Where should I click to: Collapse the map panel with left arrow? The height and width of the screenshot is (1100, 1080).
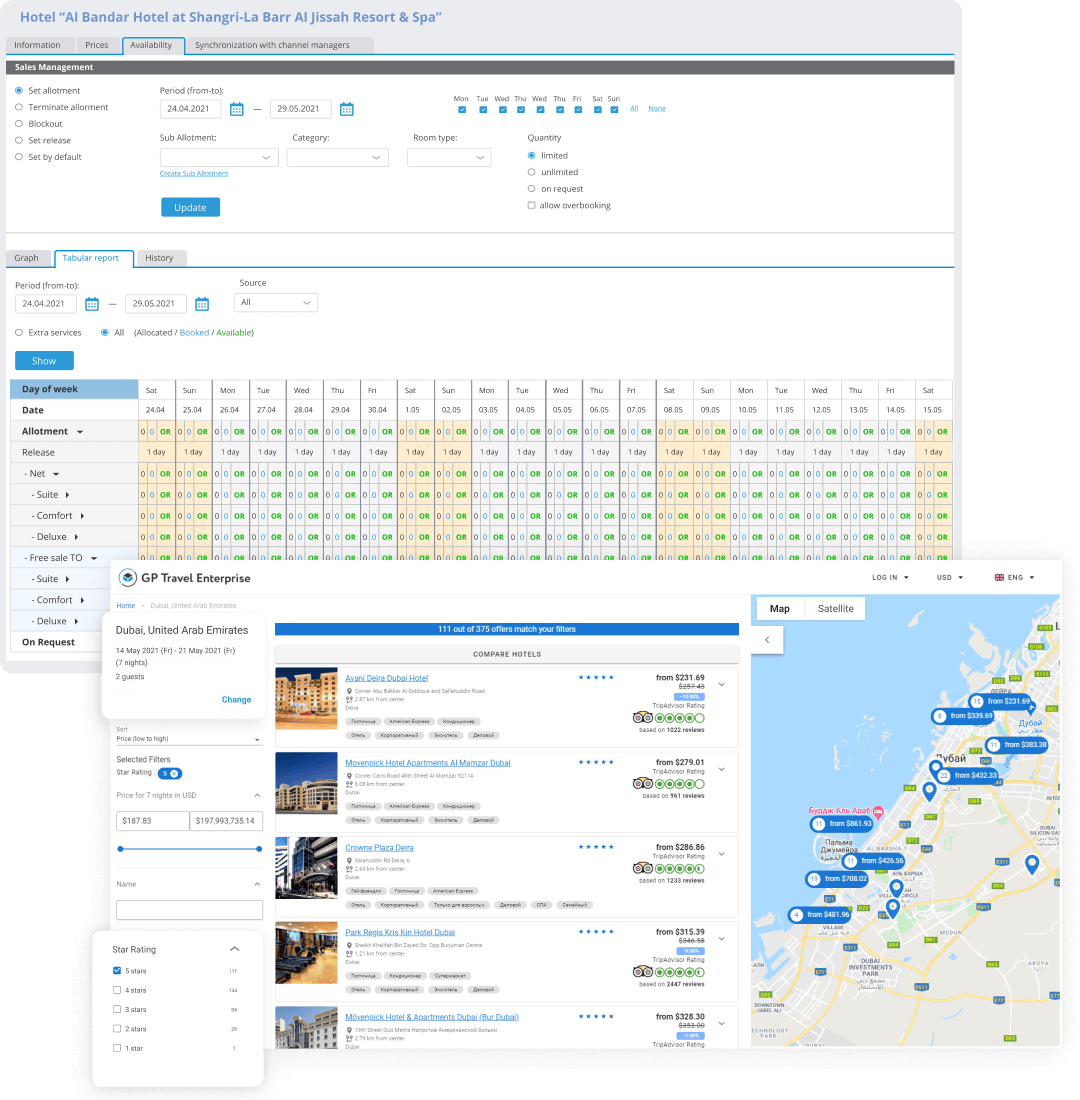click(x=767, y=640)
